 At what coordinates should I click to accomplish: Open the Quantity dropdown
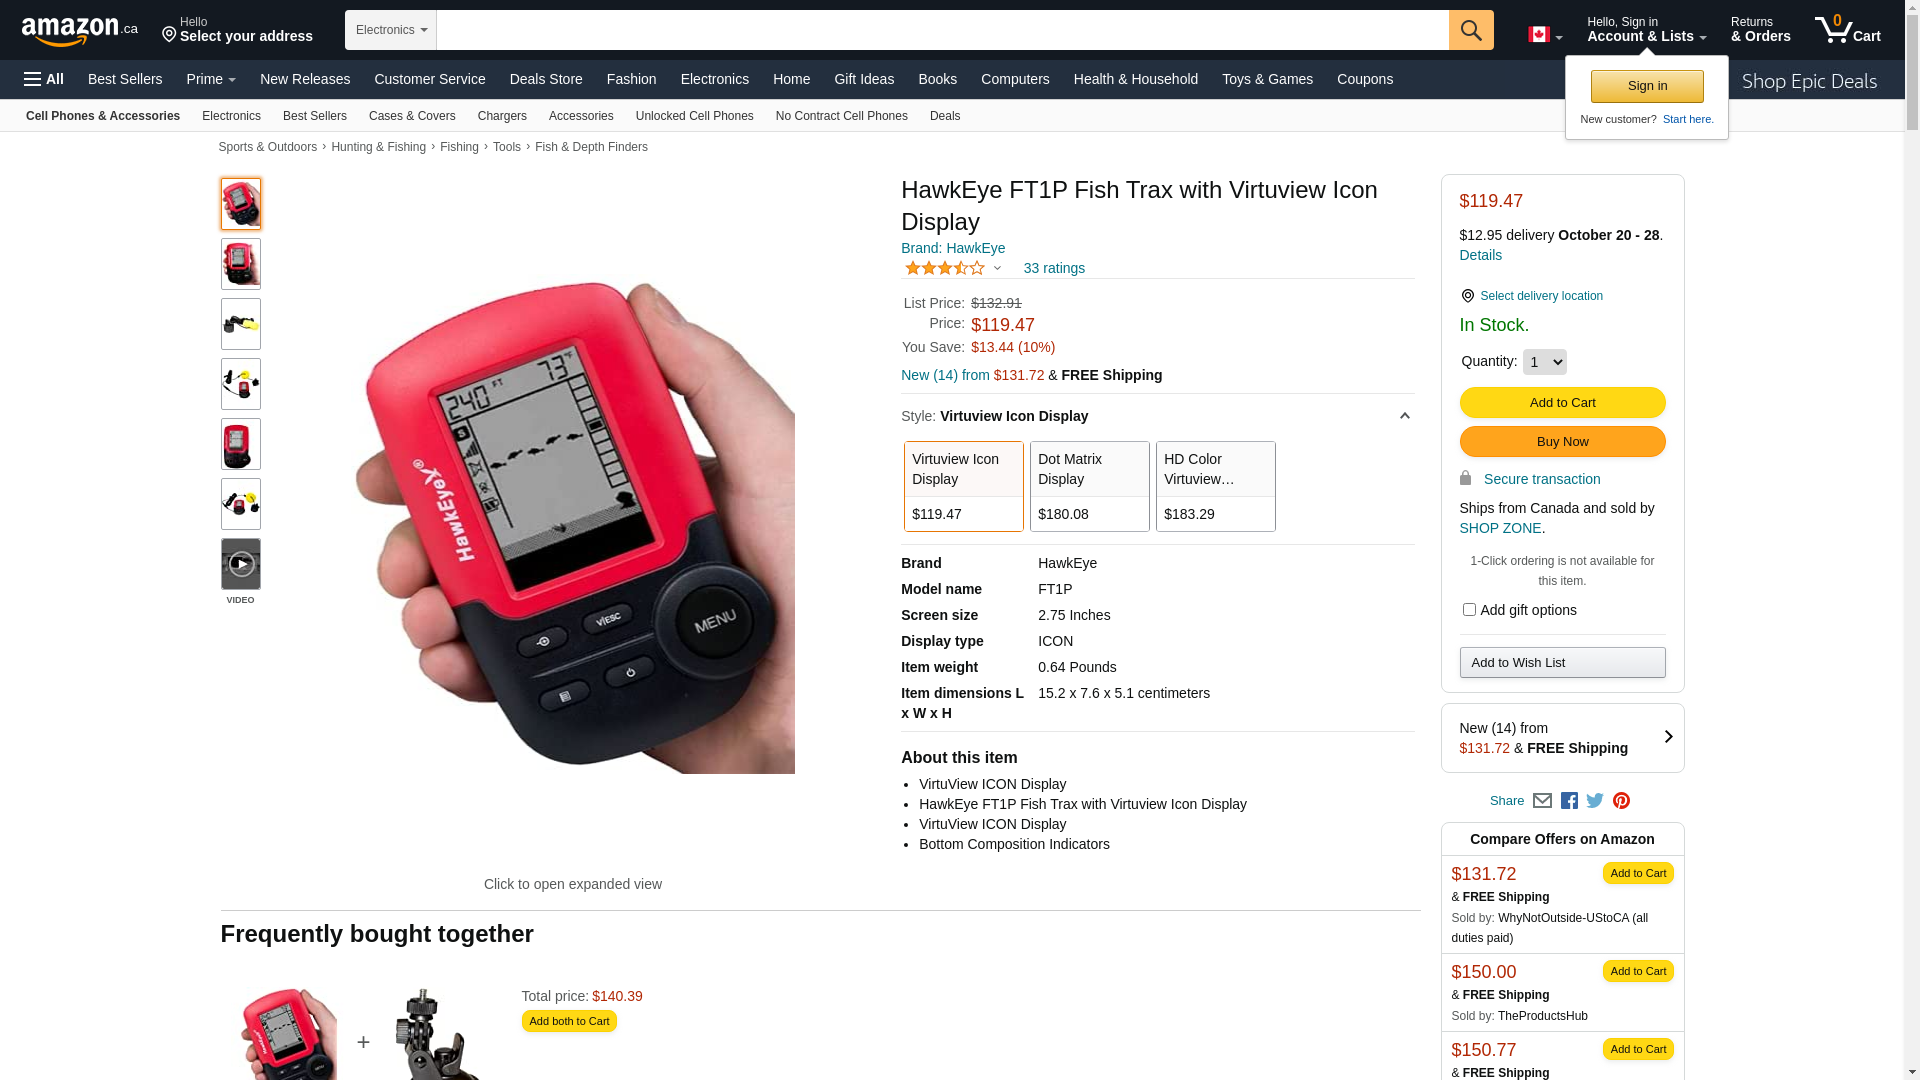point(1545,362)
